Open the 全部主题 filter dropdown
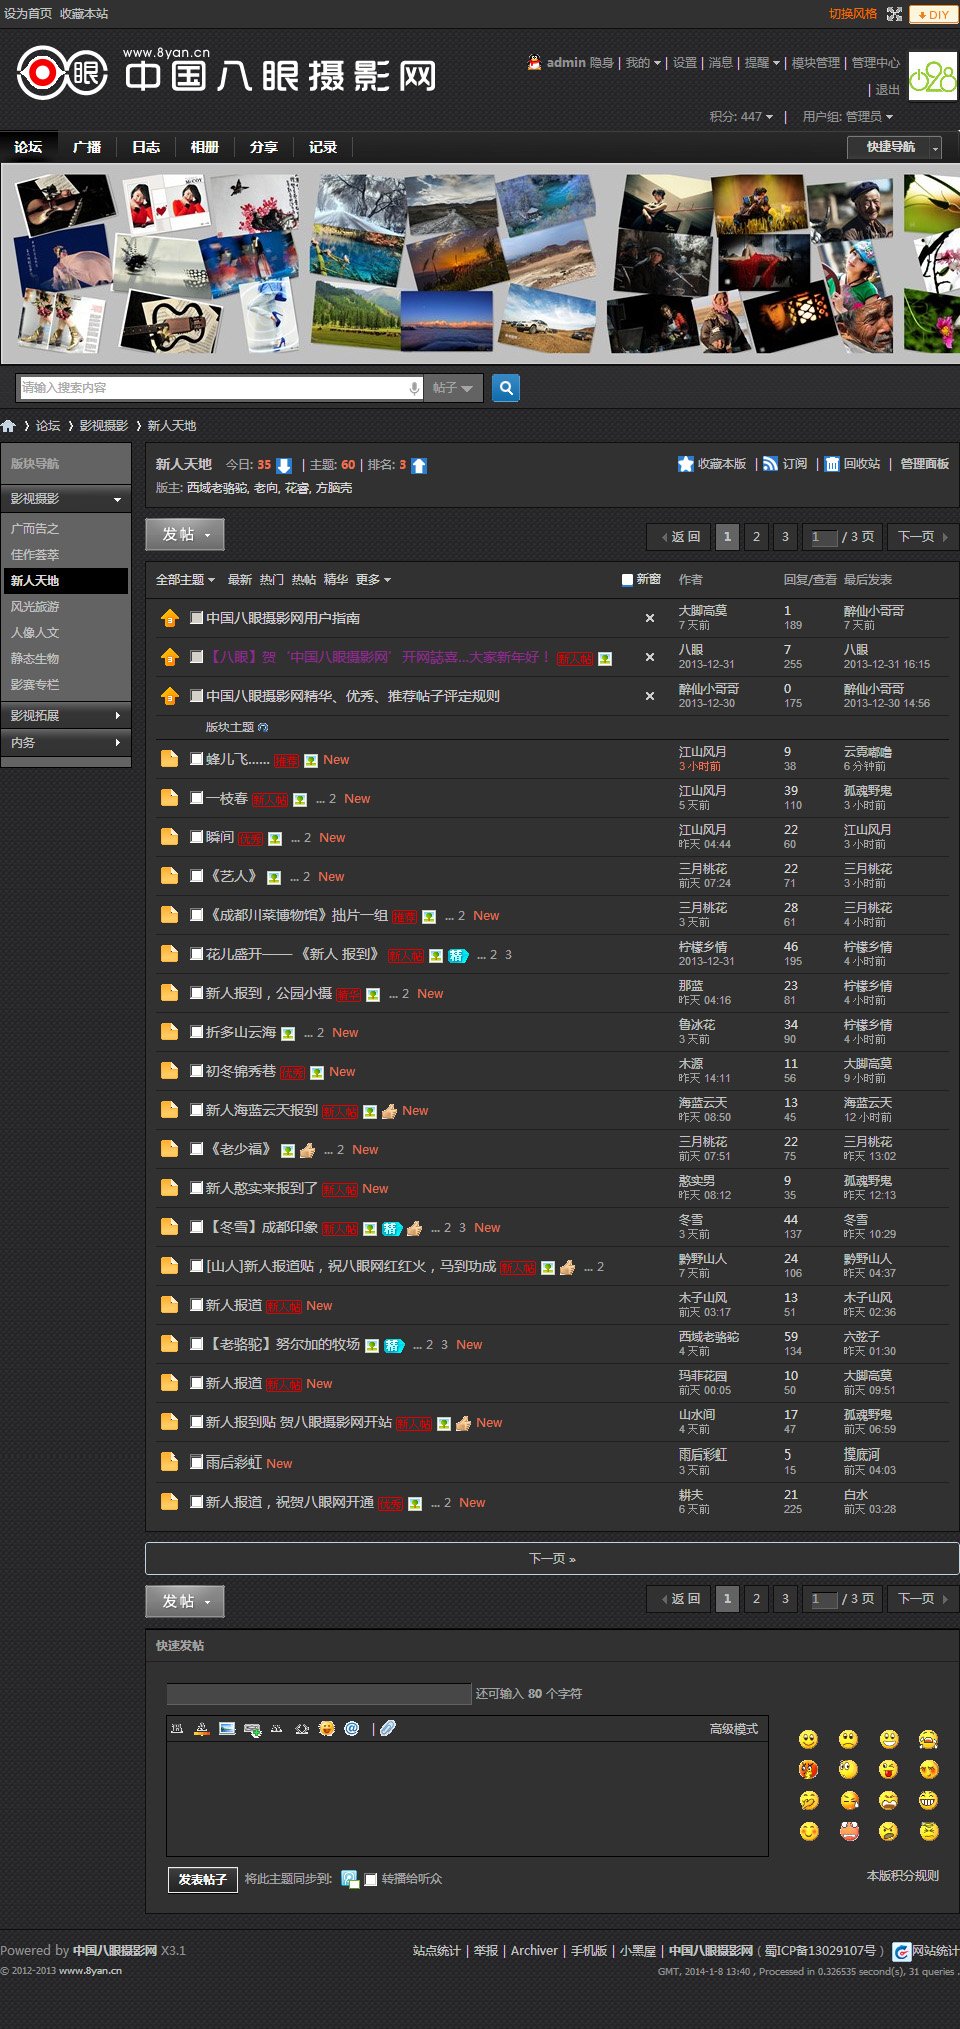 click(185, 580)
